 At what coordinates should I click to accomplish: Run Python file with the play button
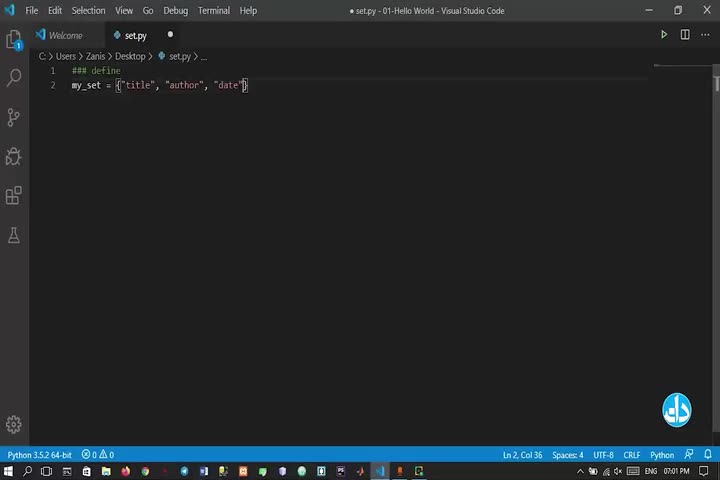[x=663, y=35]
